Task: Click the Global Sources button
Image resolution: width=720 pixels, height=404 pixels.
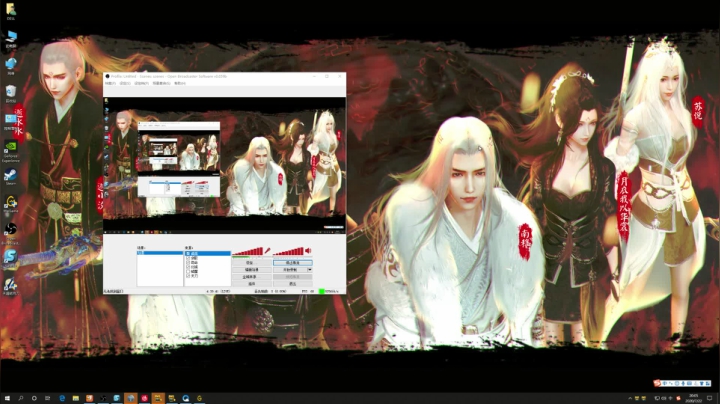Action: click(252, 277)
